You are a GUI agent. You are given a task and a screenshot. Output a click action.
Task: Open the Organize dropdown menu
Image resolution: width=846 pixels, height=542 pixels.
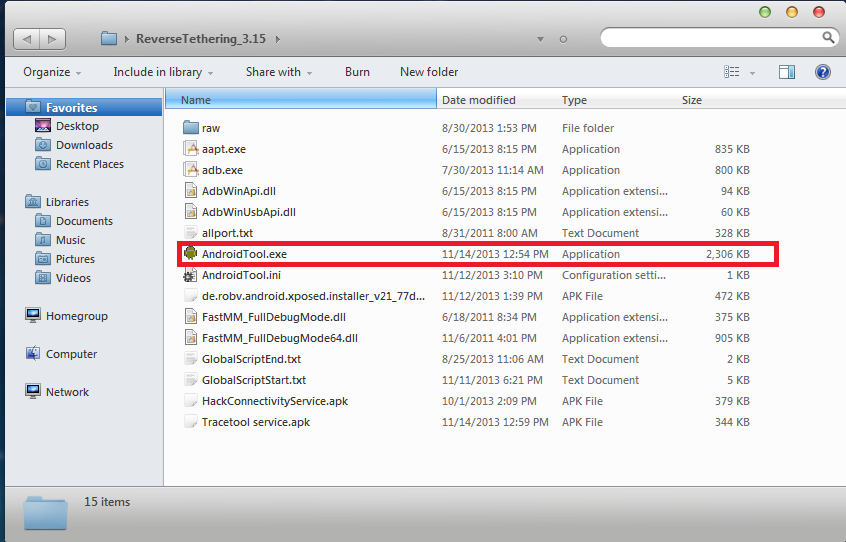52,72
